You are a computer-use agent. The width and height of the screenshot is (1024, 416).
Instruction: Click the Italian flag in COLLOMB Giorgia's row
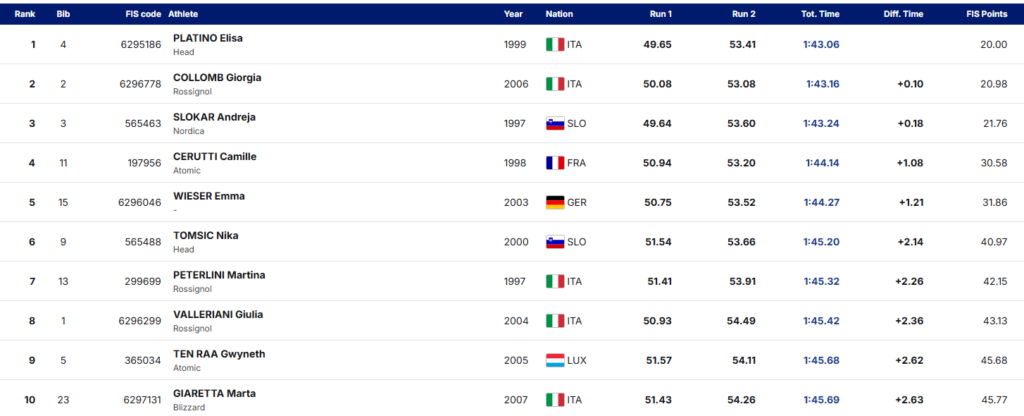(554, 84)
